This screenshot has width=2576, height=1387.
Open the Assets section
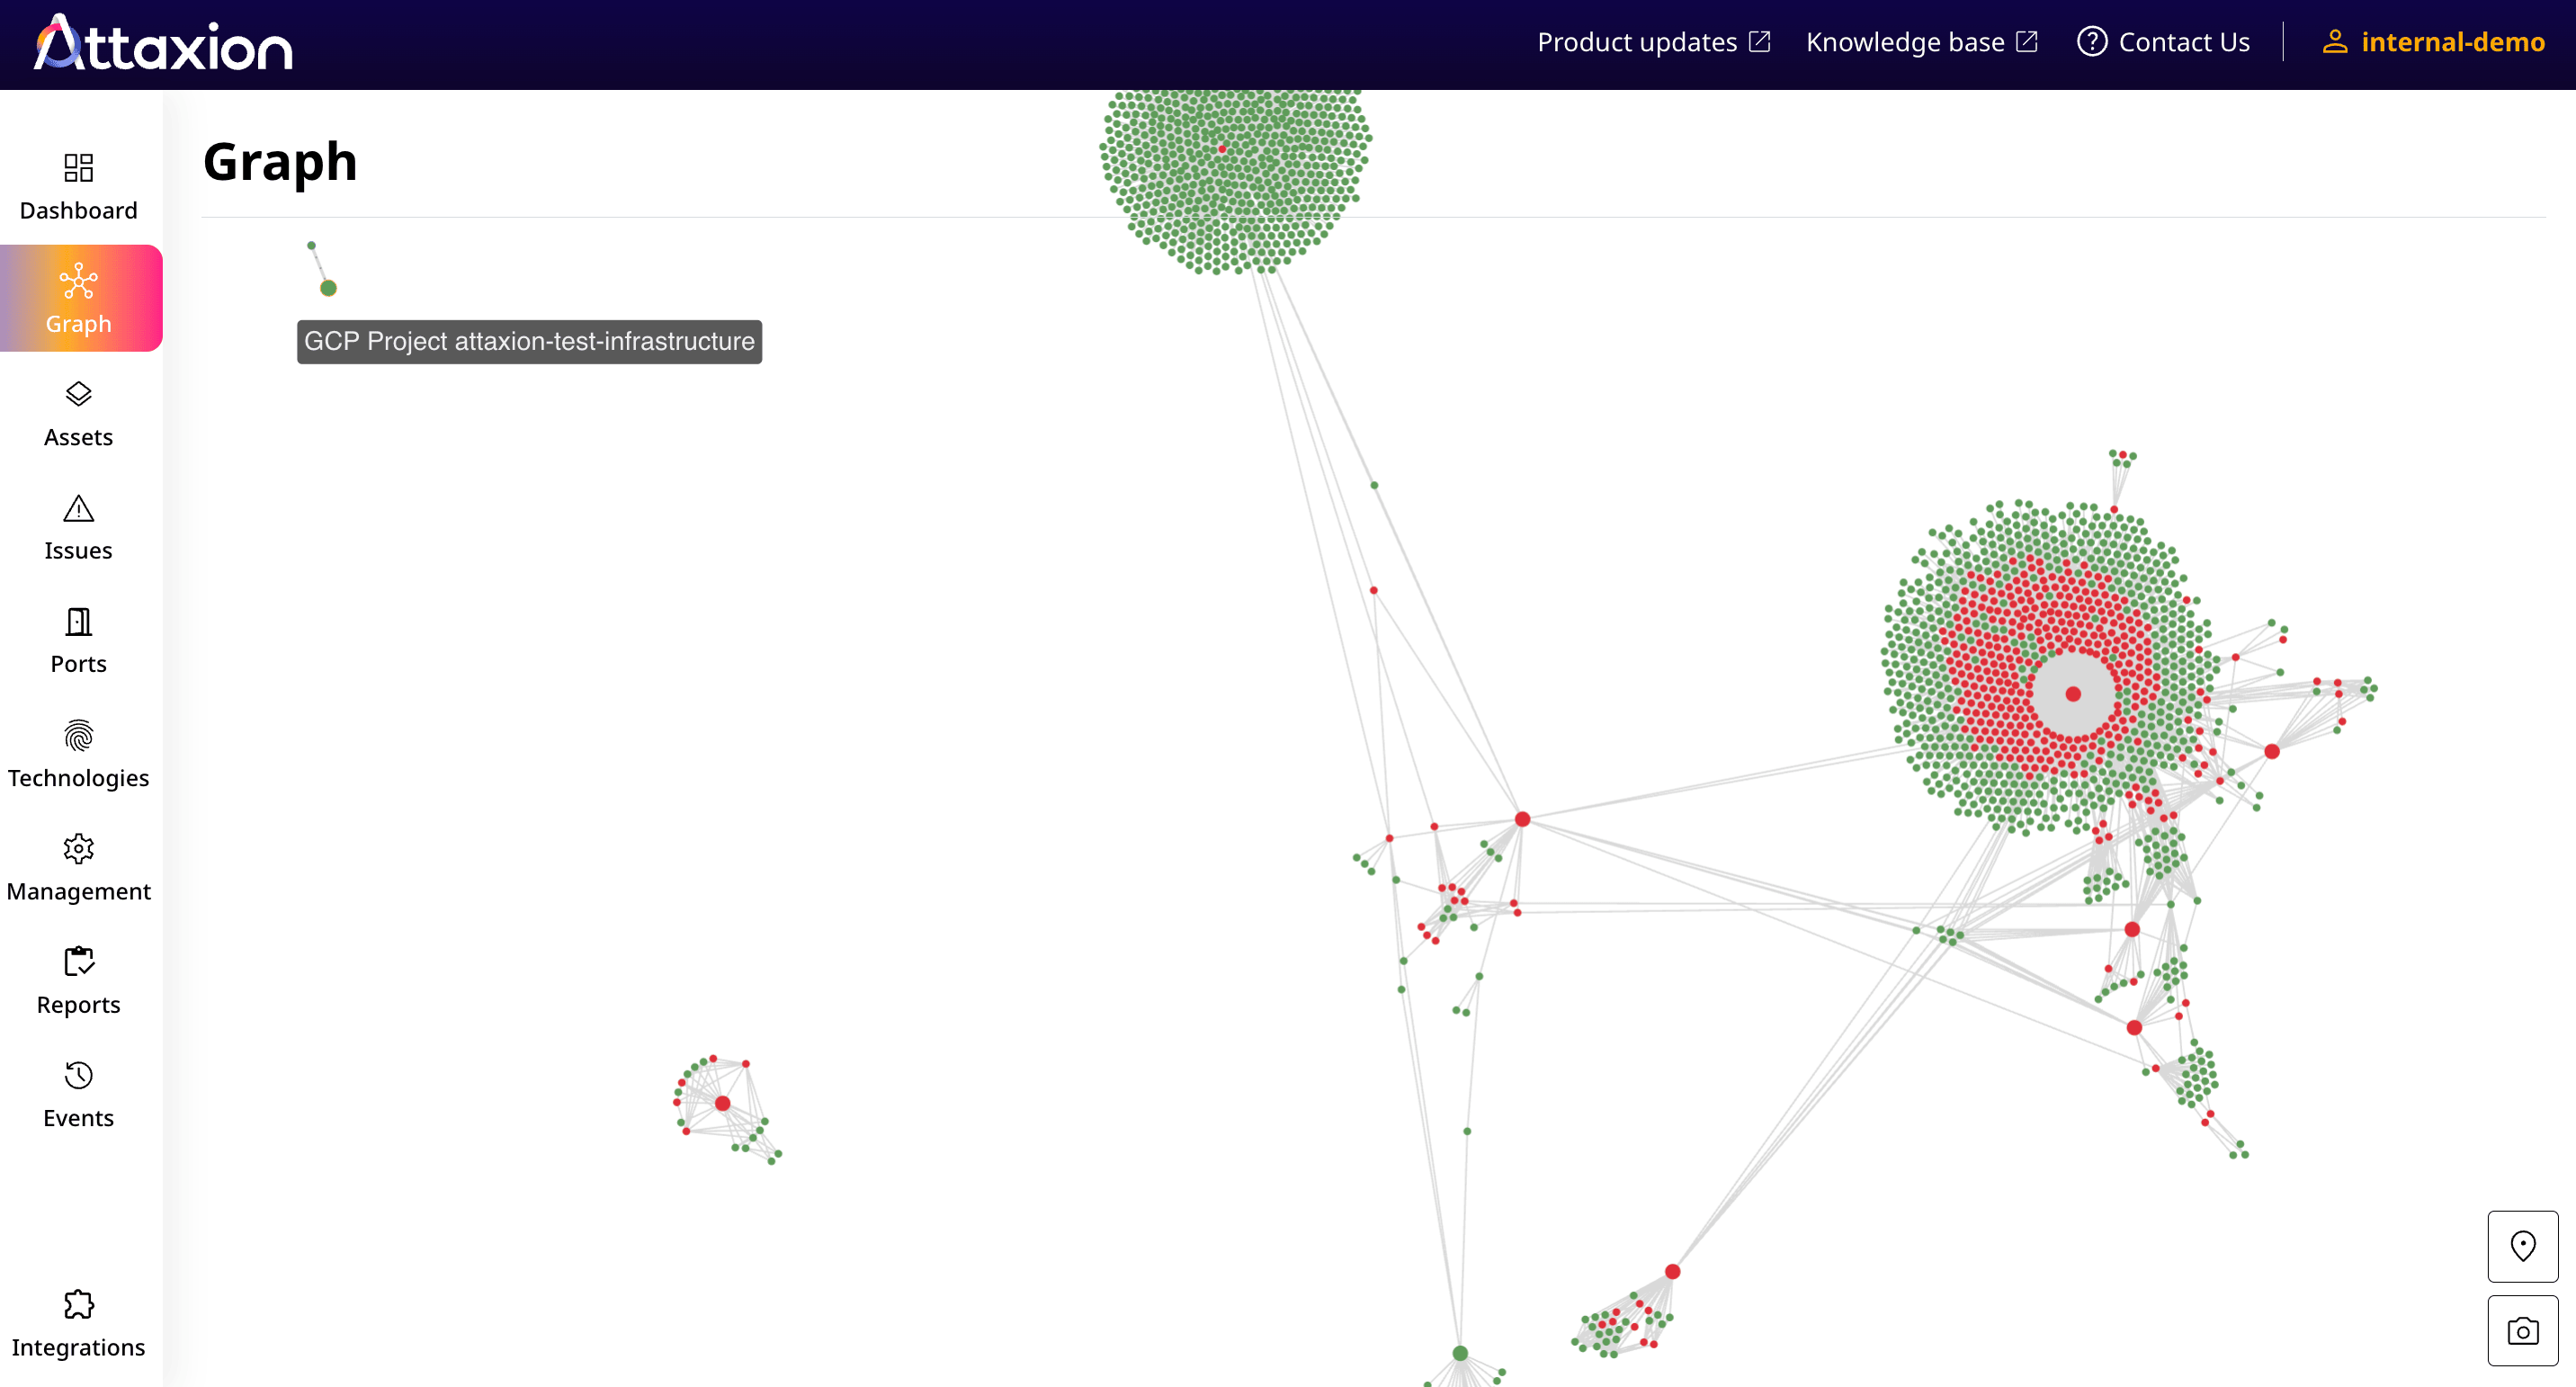[x=78, y=413]
